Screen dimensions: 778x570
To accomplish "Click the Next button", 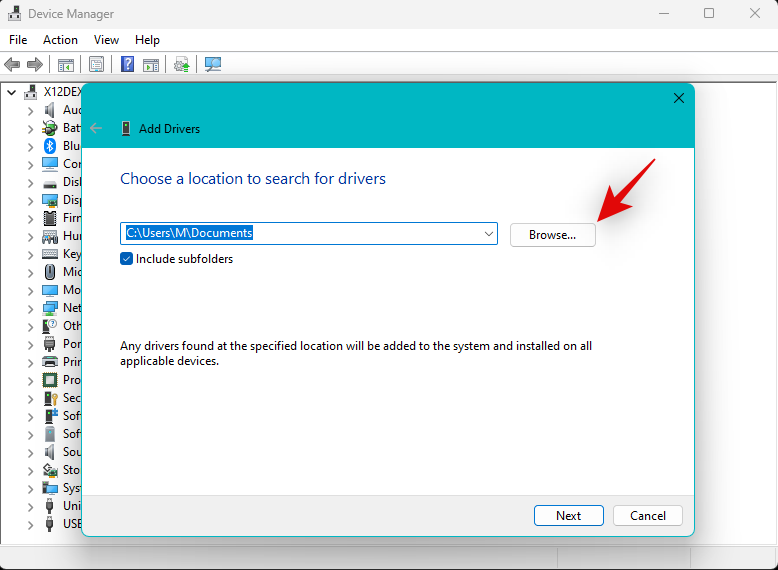I will click(569, 515).
